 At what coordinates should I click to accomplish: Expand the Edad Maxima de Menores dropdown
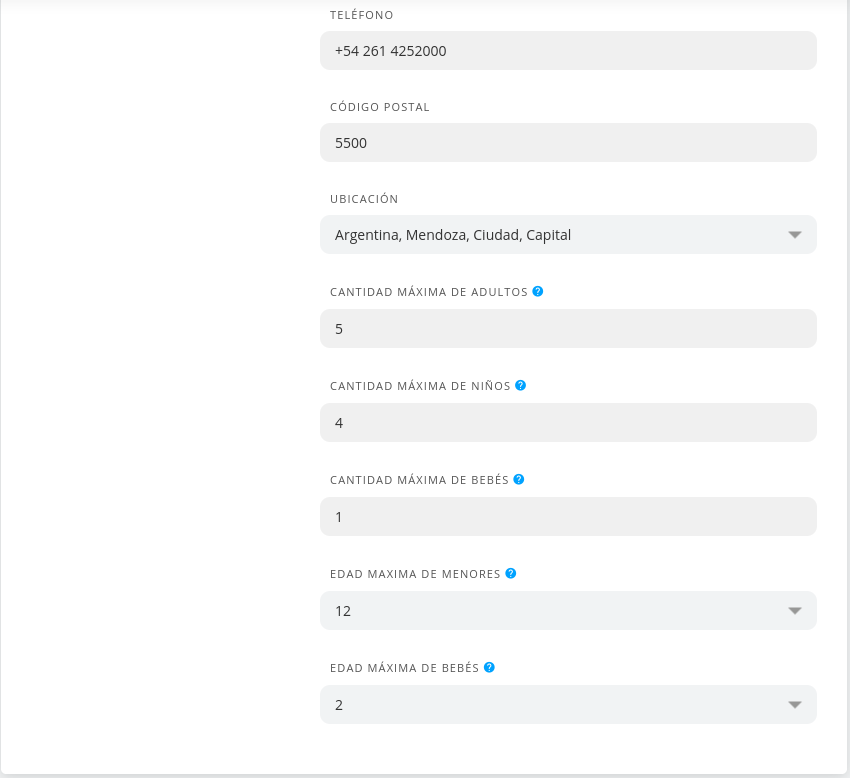568,610
